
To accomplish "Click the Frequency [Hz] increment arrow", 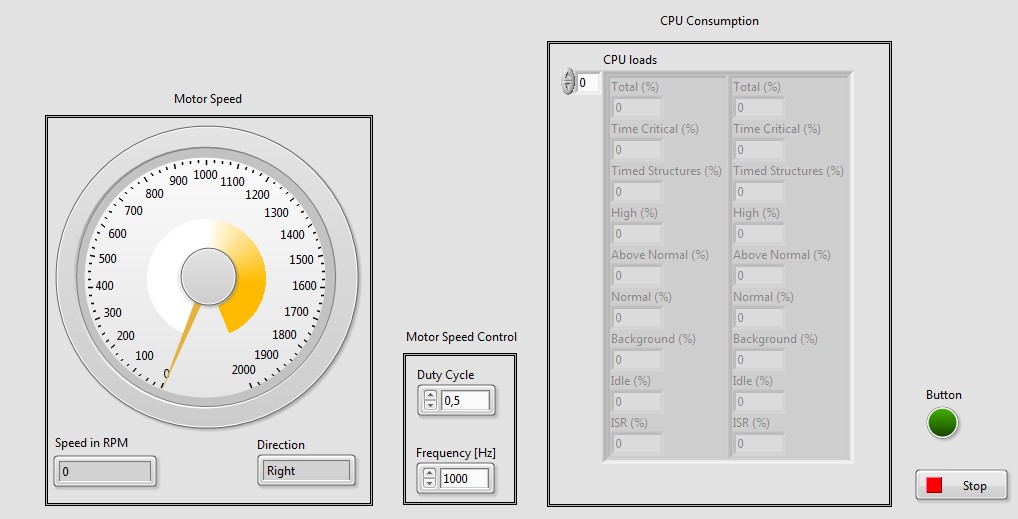I will click(x=430, y=473).
